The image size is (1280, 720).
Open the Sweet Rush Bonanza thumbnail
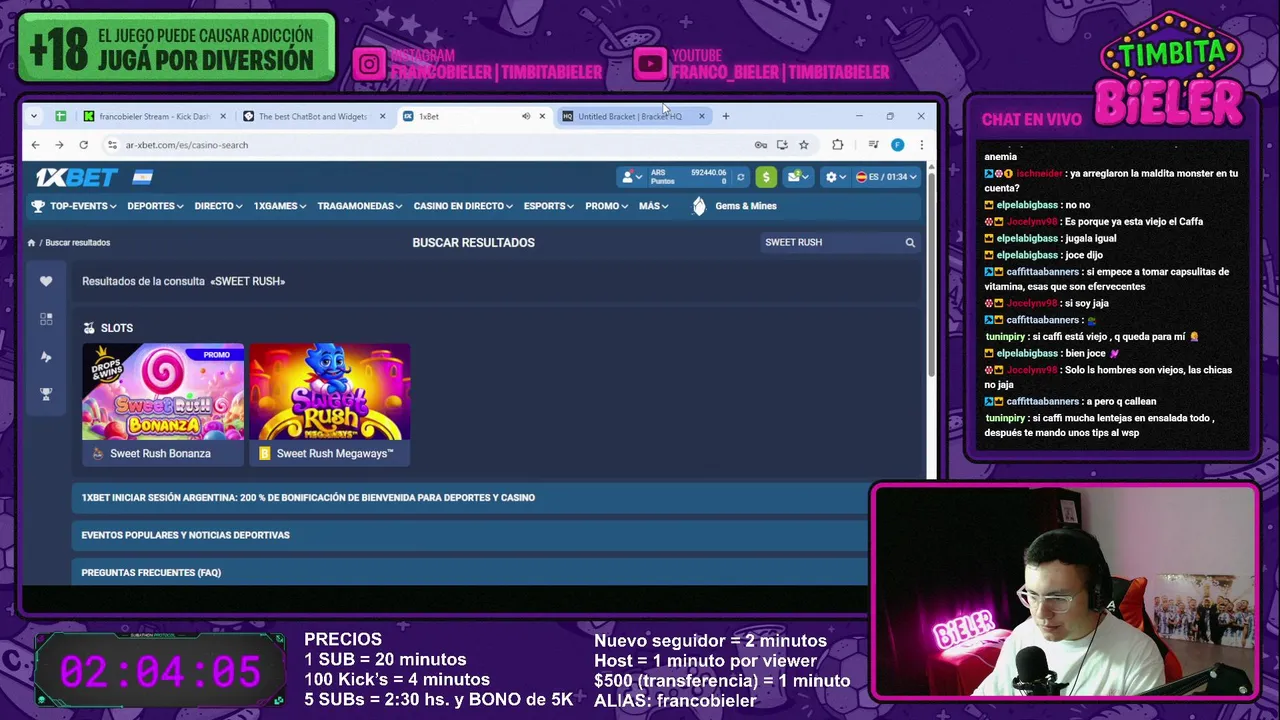click(163, 392)
